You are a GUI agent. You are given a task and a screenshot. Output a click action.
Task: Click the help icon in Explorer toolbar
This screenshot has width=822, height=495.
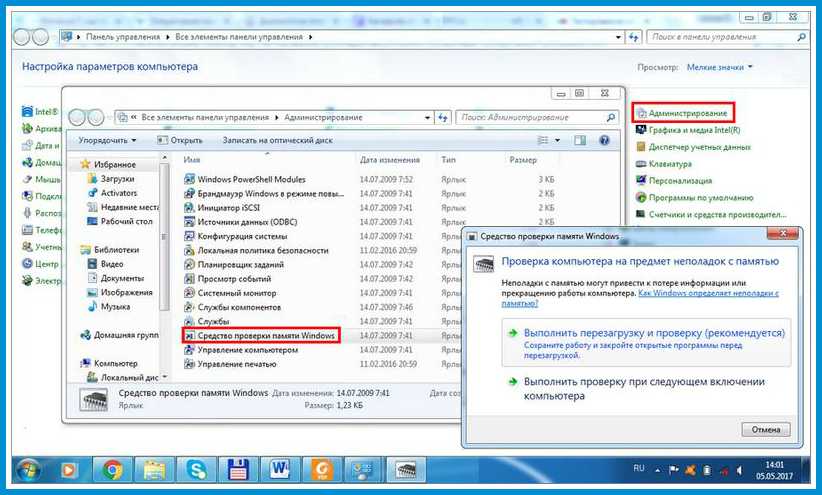(x=604, y=140)
